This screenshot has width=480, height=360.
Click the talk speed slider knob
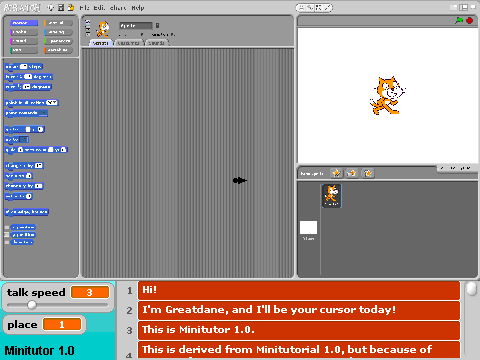pos(32,305)
